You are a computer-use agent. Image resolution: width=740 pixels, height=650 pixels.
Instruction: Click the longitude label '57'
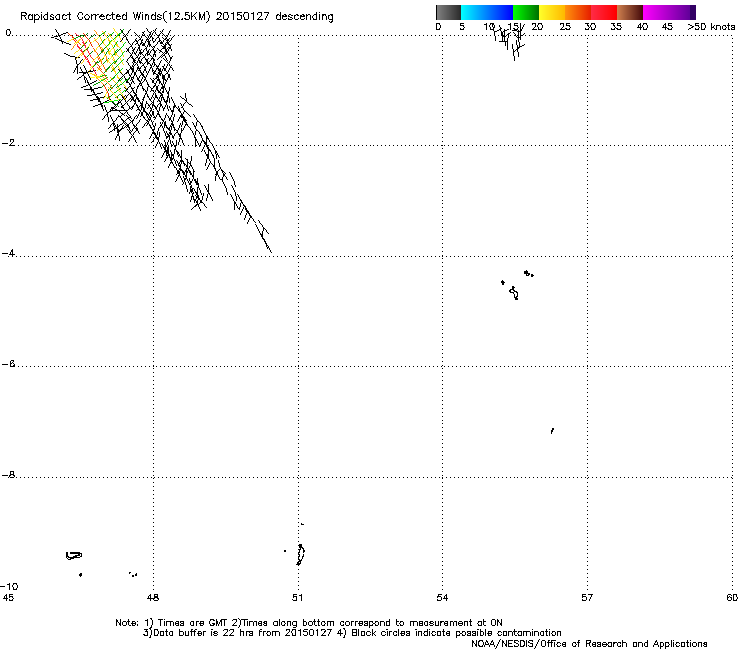(x=587, y=598)
